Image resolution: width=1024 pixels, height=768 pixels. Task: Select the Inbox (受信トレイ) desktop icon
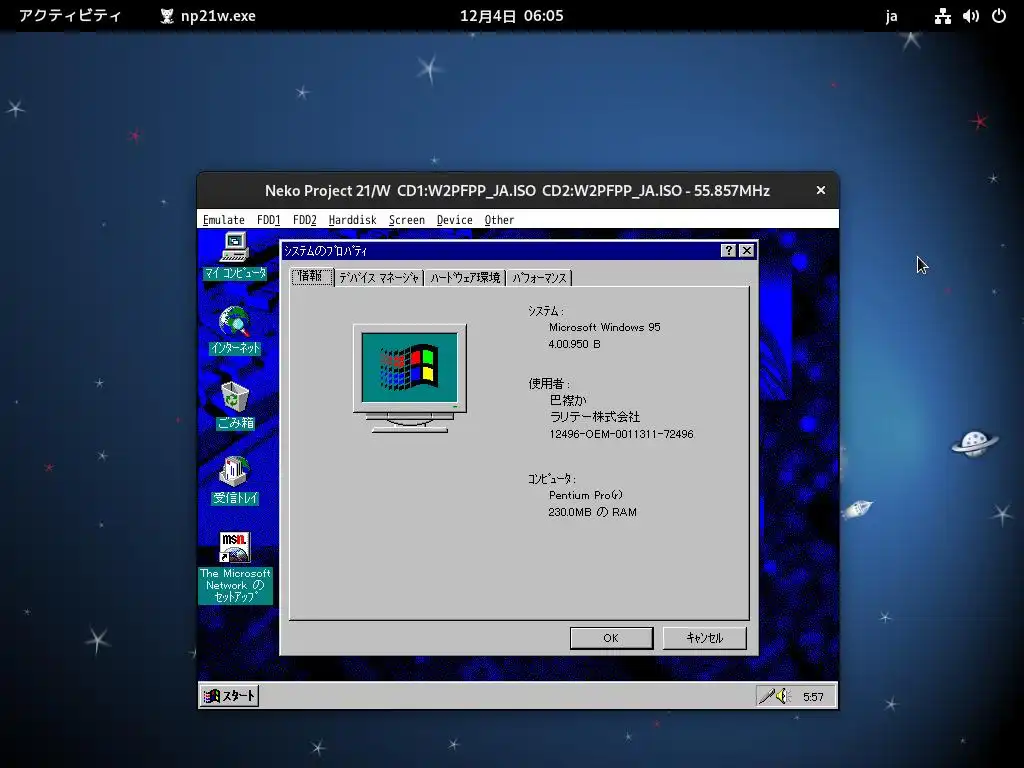pyautogui.click(x=234, y=481)
